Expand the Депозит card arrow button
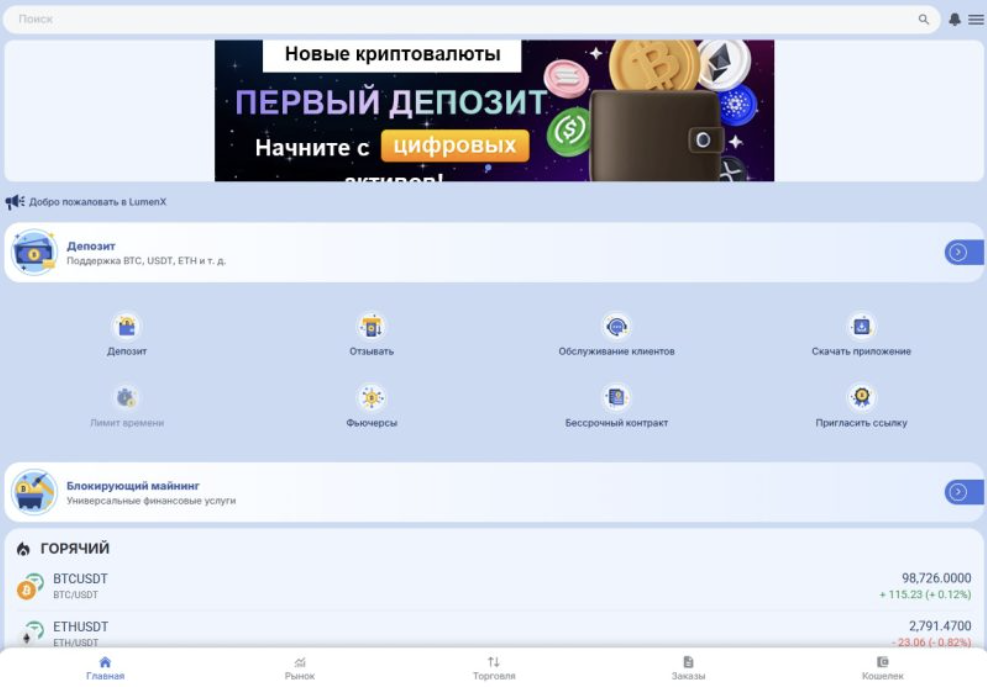 click(x=963, y=253)
